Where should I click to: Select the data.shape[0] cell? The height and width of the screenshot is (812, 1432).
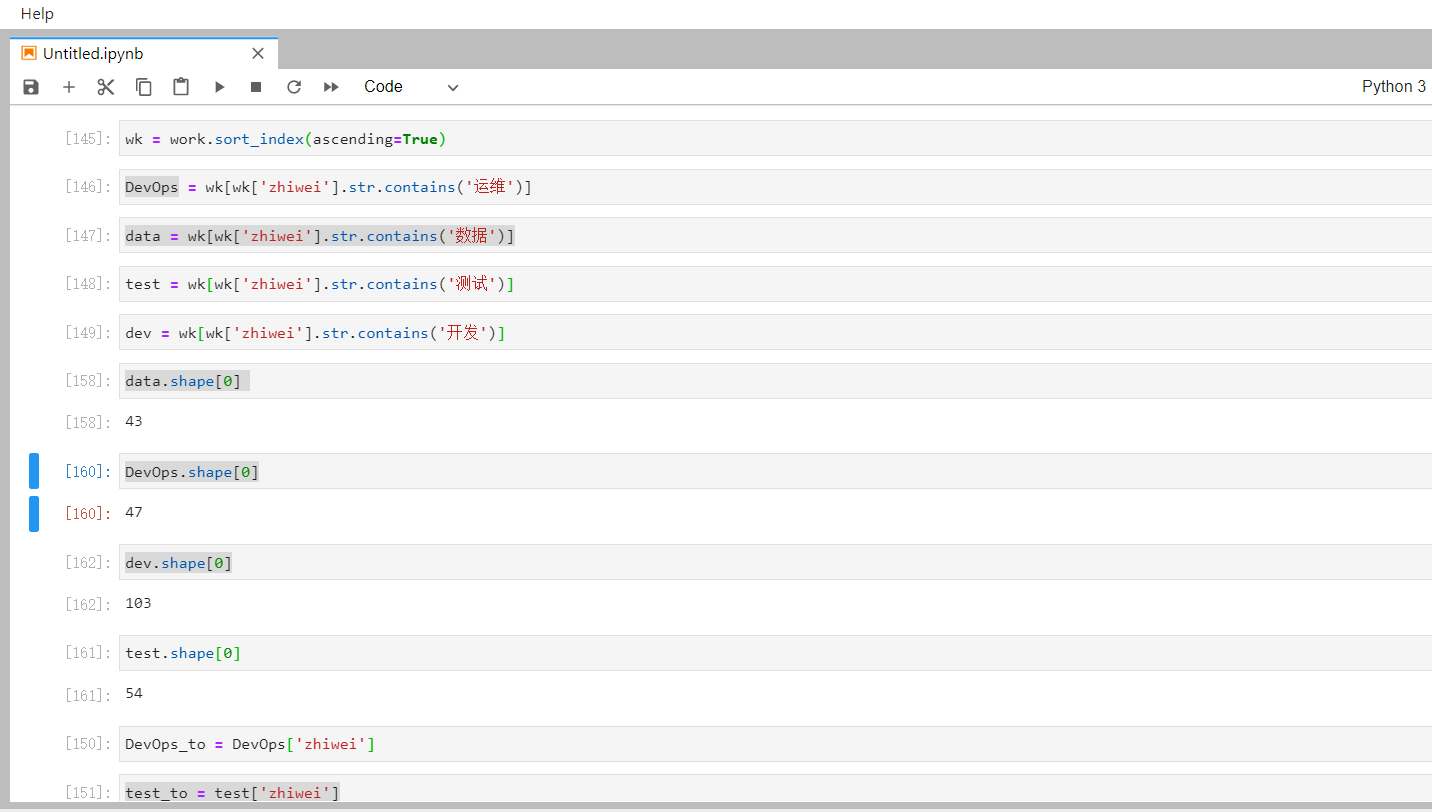(775, 381)
